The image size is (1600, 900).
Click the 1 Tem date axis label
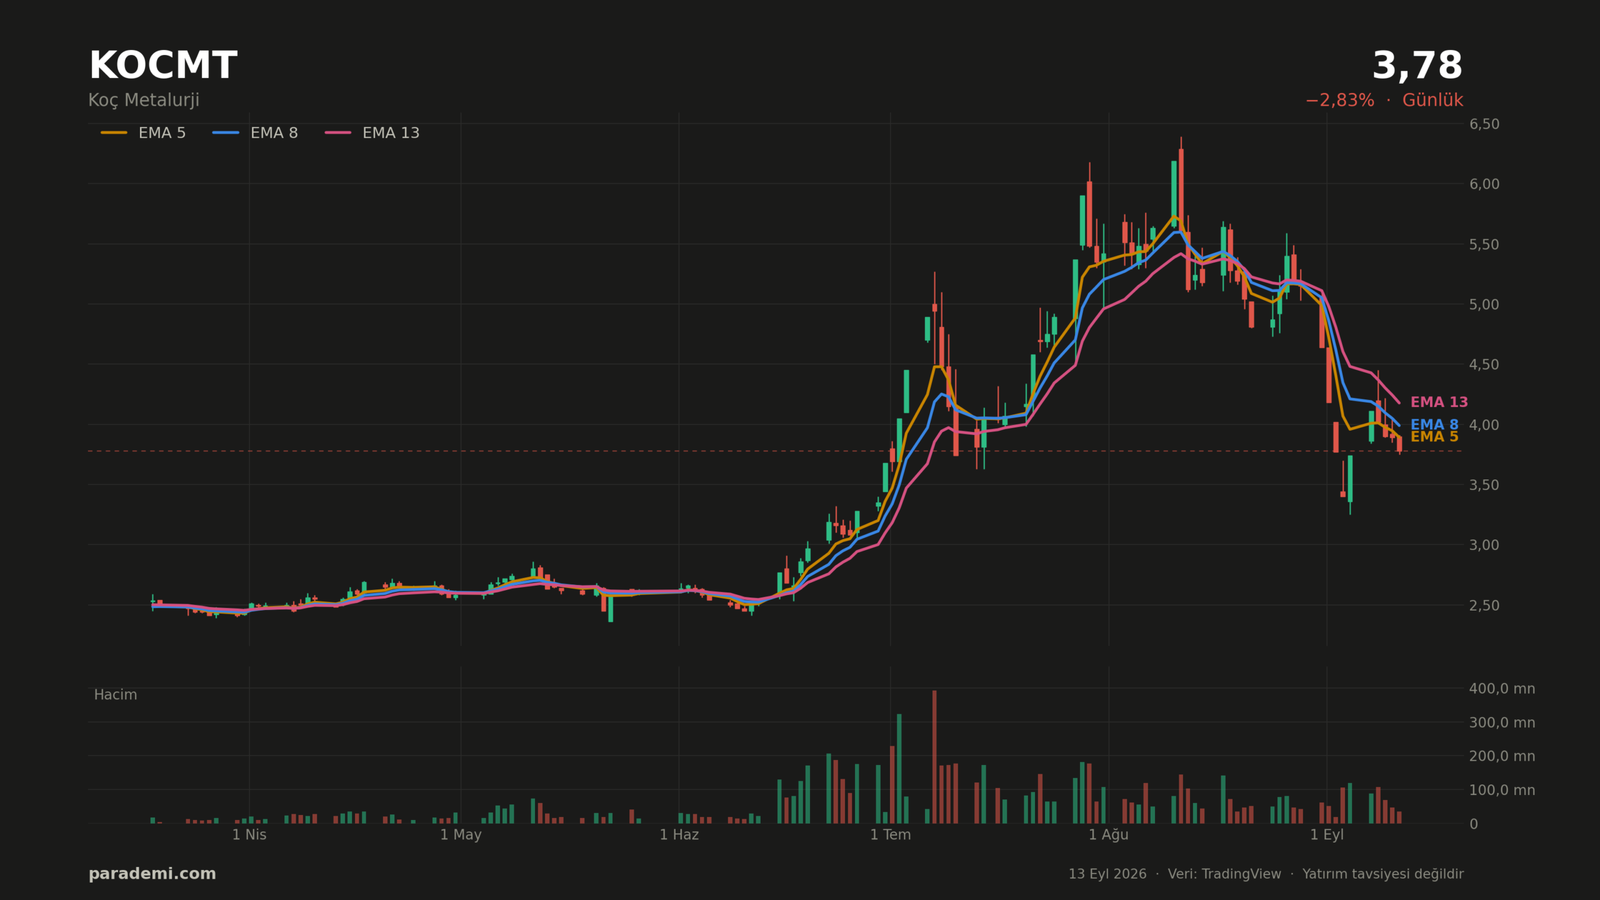tap(890, 835)
